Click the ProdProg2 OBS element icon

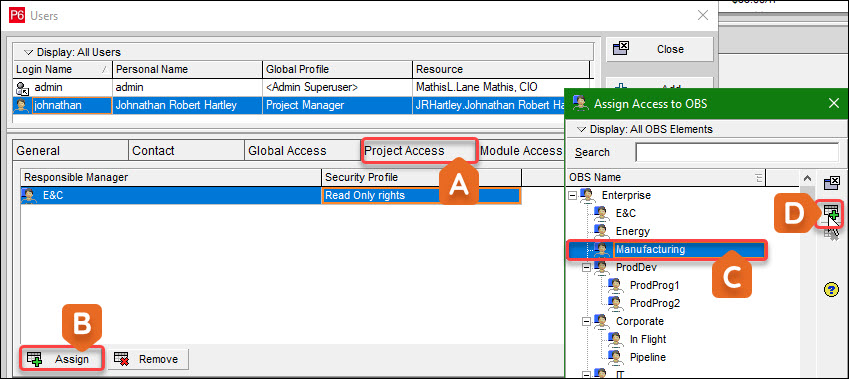click(615, 303)
